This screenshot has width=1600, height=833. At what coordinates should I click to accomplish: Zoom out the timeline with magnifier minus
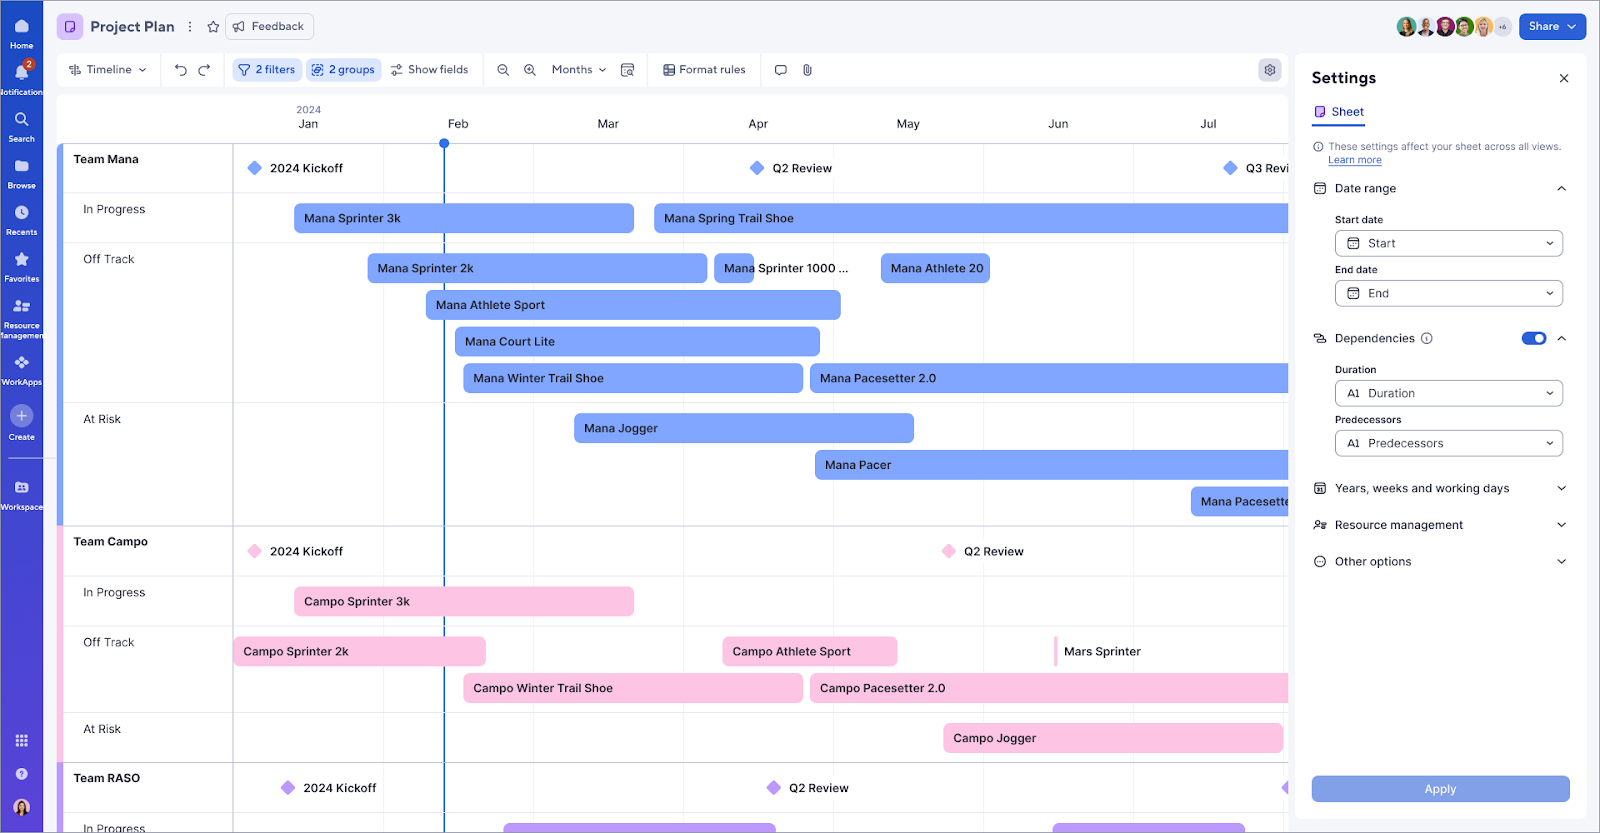pyautogui.click(x=503, y=70)
